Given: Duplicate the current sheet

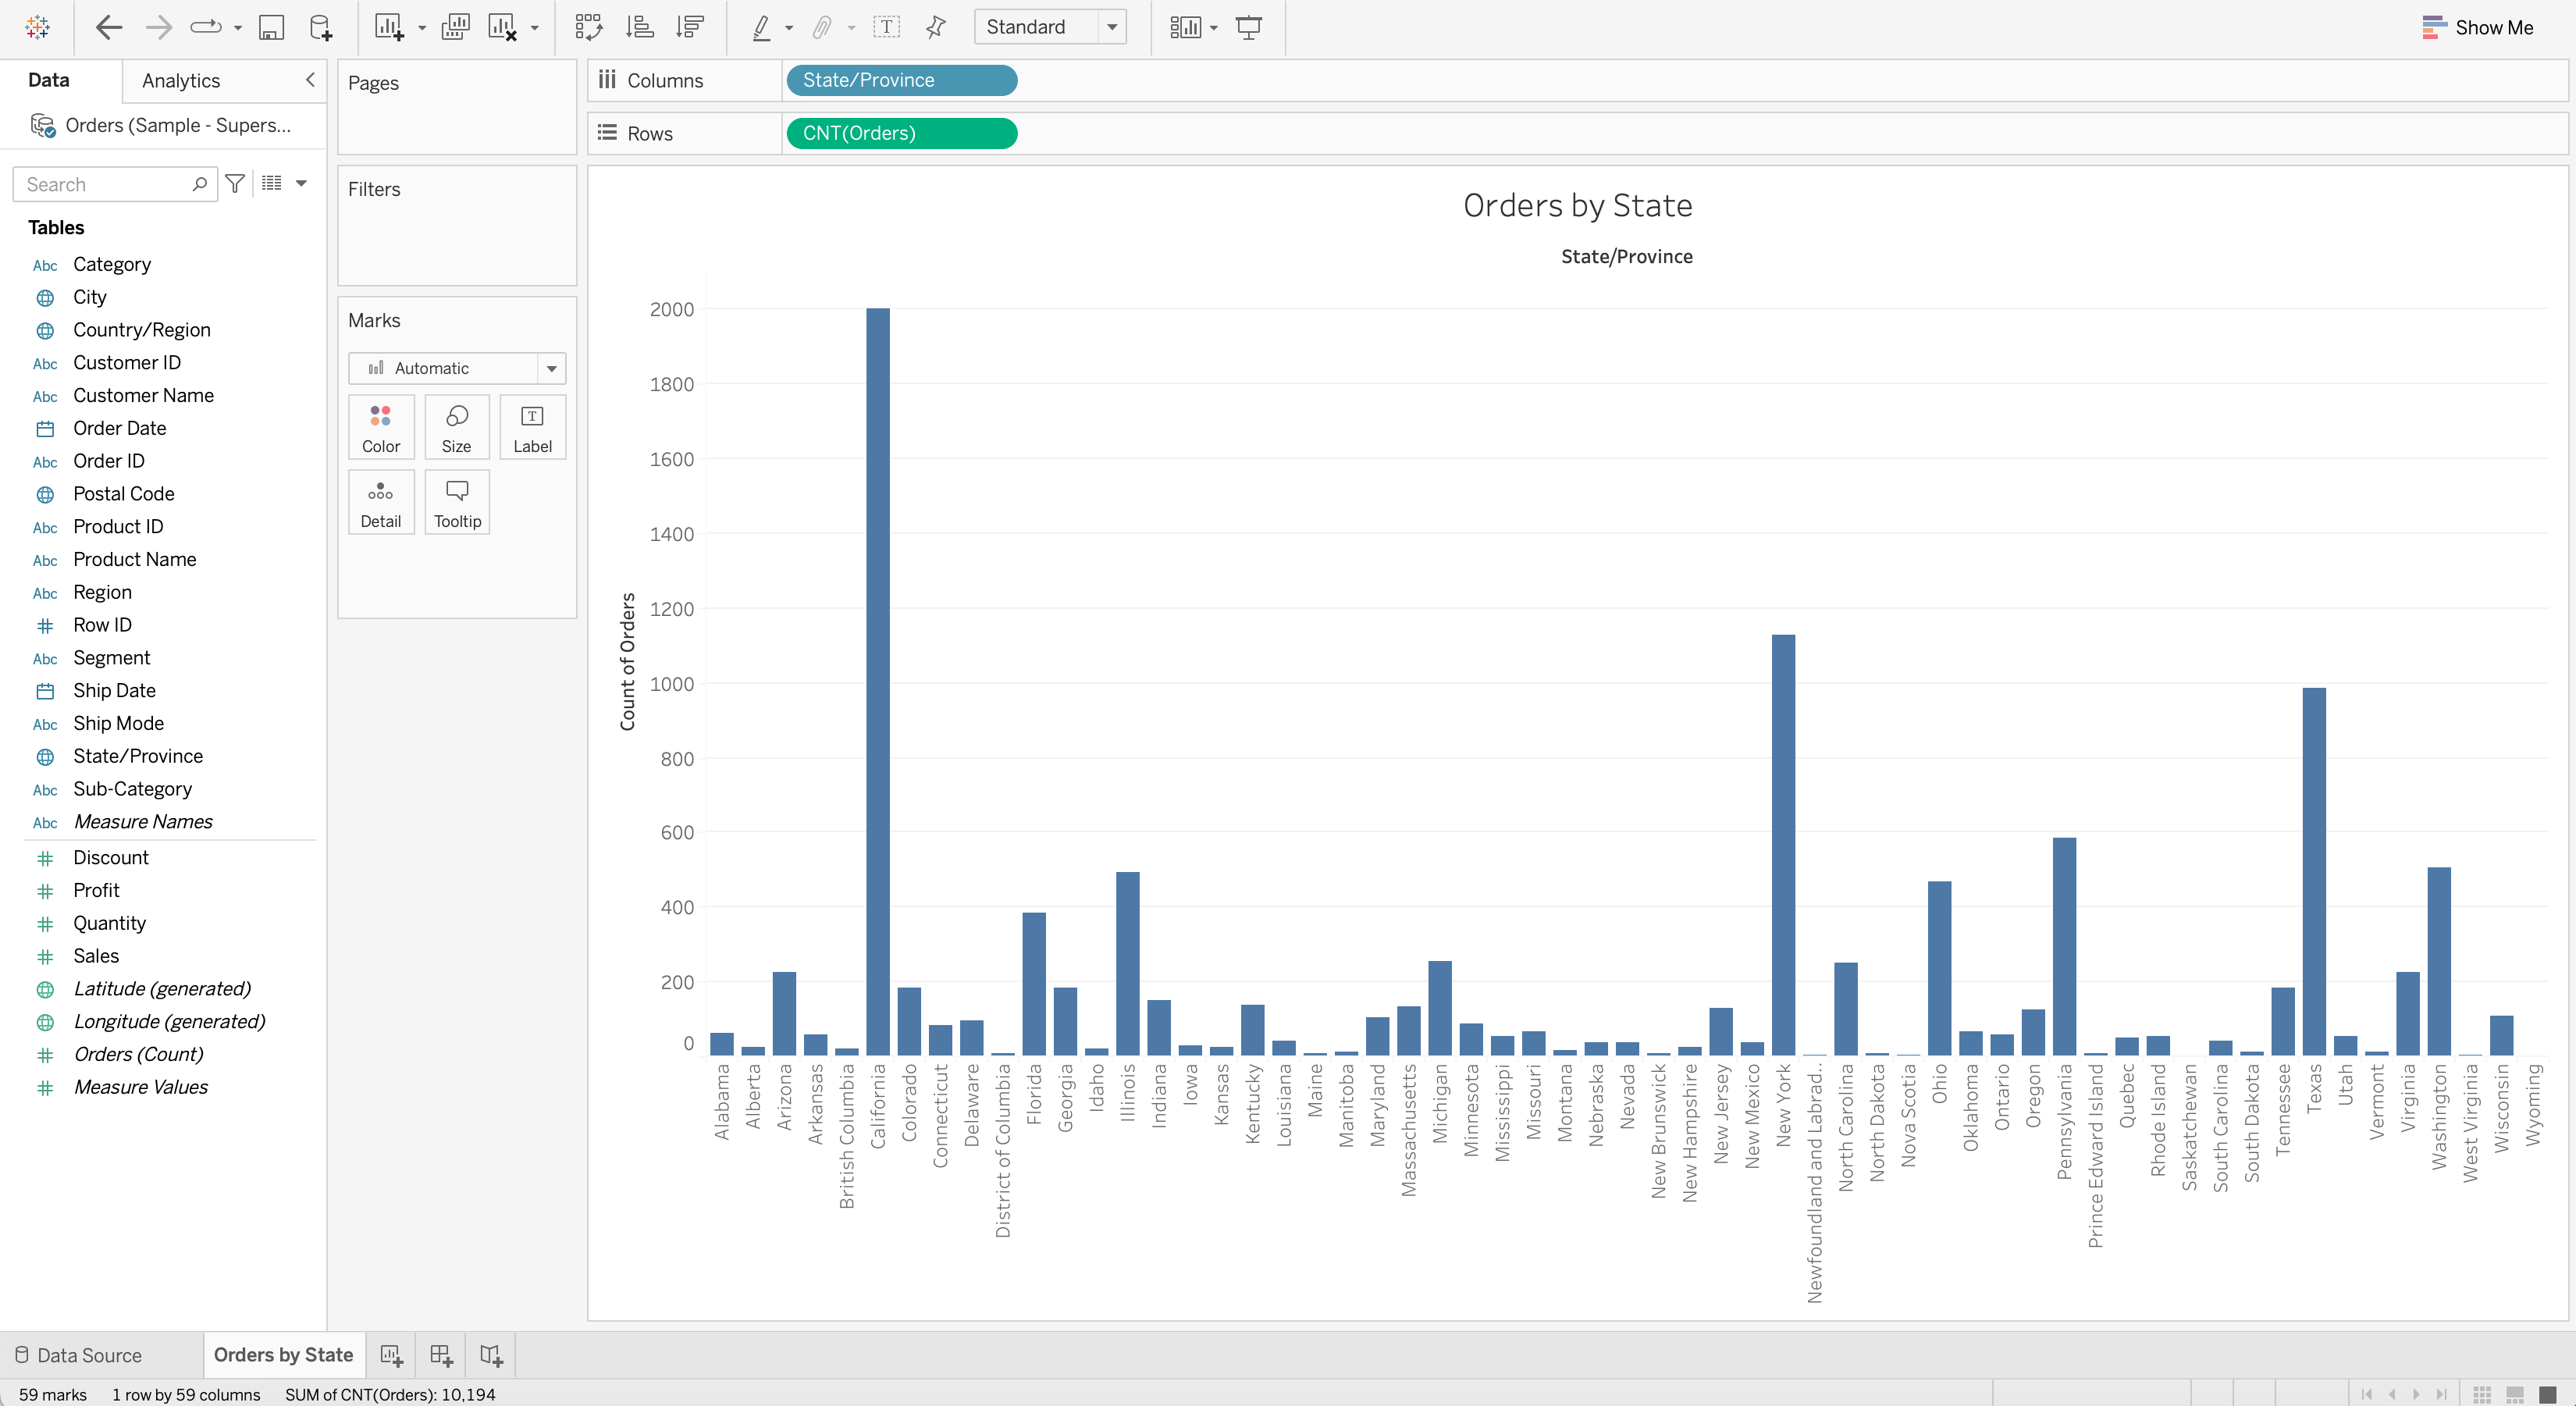Looking at the screenshot, I should click(x=455, y=27).
